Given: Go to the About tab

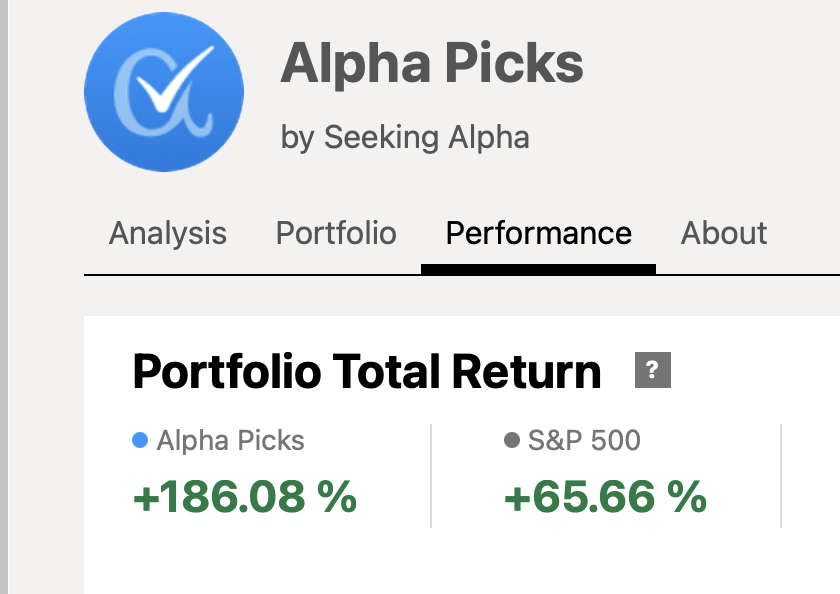Looking at the screenshot, I should pos(724,233).
